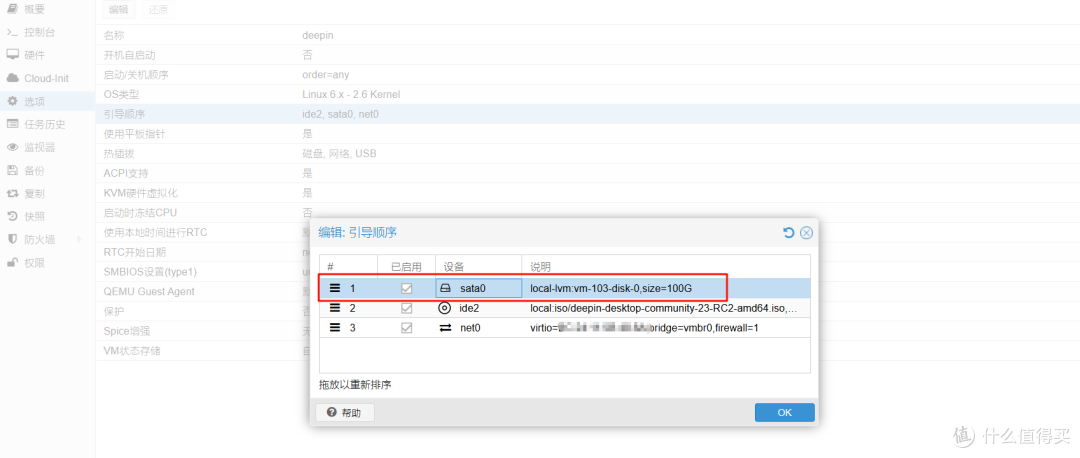The image size is (1080, 458).
Task: Click the 快照 history clock icon
Action: [12, 216]
